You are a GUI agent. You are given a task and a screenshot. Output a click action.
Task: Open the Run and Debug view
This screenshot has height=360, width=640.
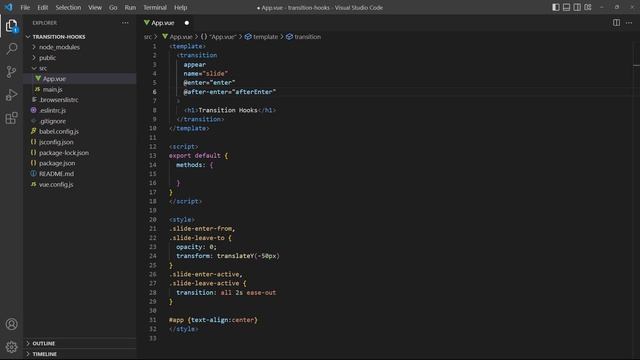click(11, 95)
